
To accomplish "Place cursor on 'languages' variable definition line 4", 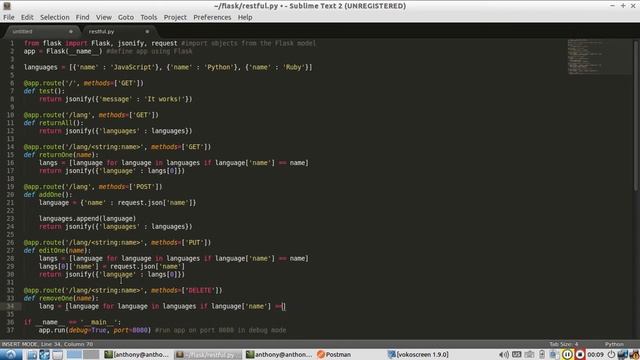I will (x=40, y=67).
